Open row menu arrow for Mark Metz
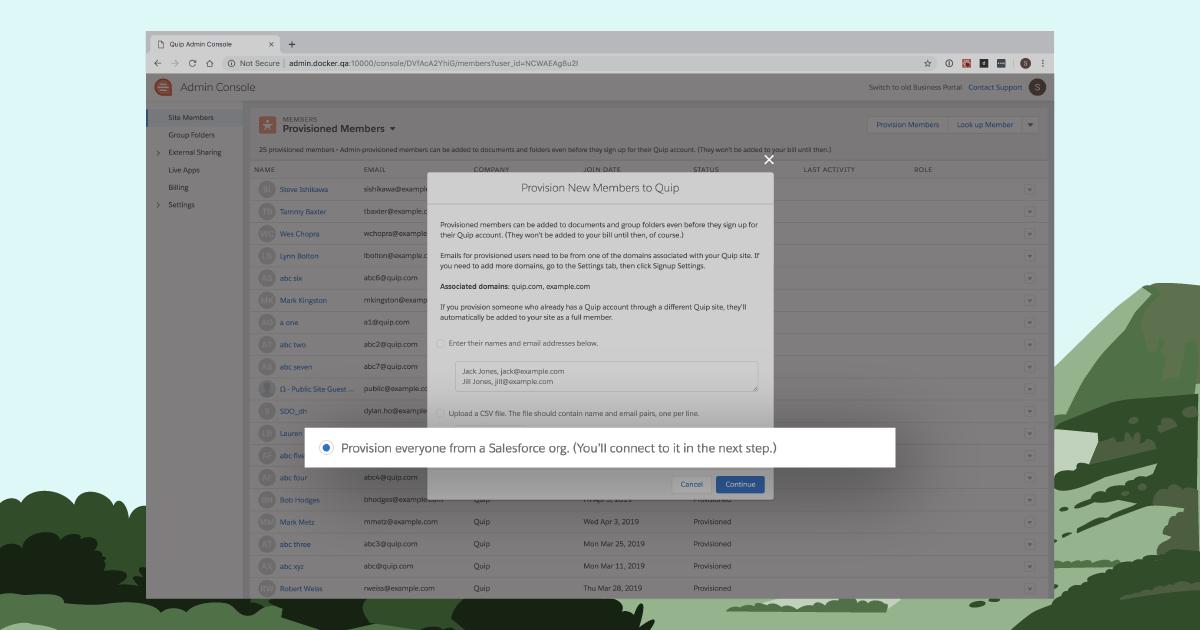 pos(1029,522)
